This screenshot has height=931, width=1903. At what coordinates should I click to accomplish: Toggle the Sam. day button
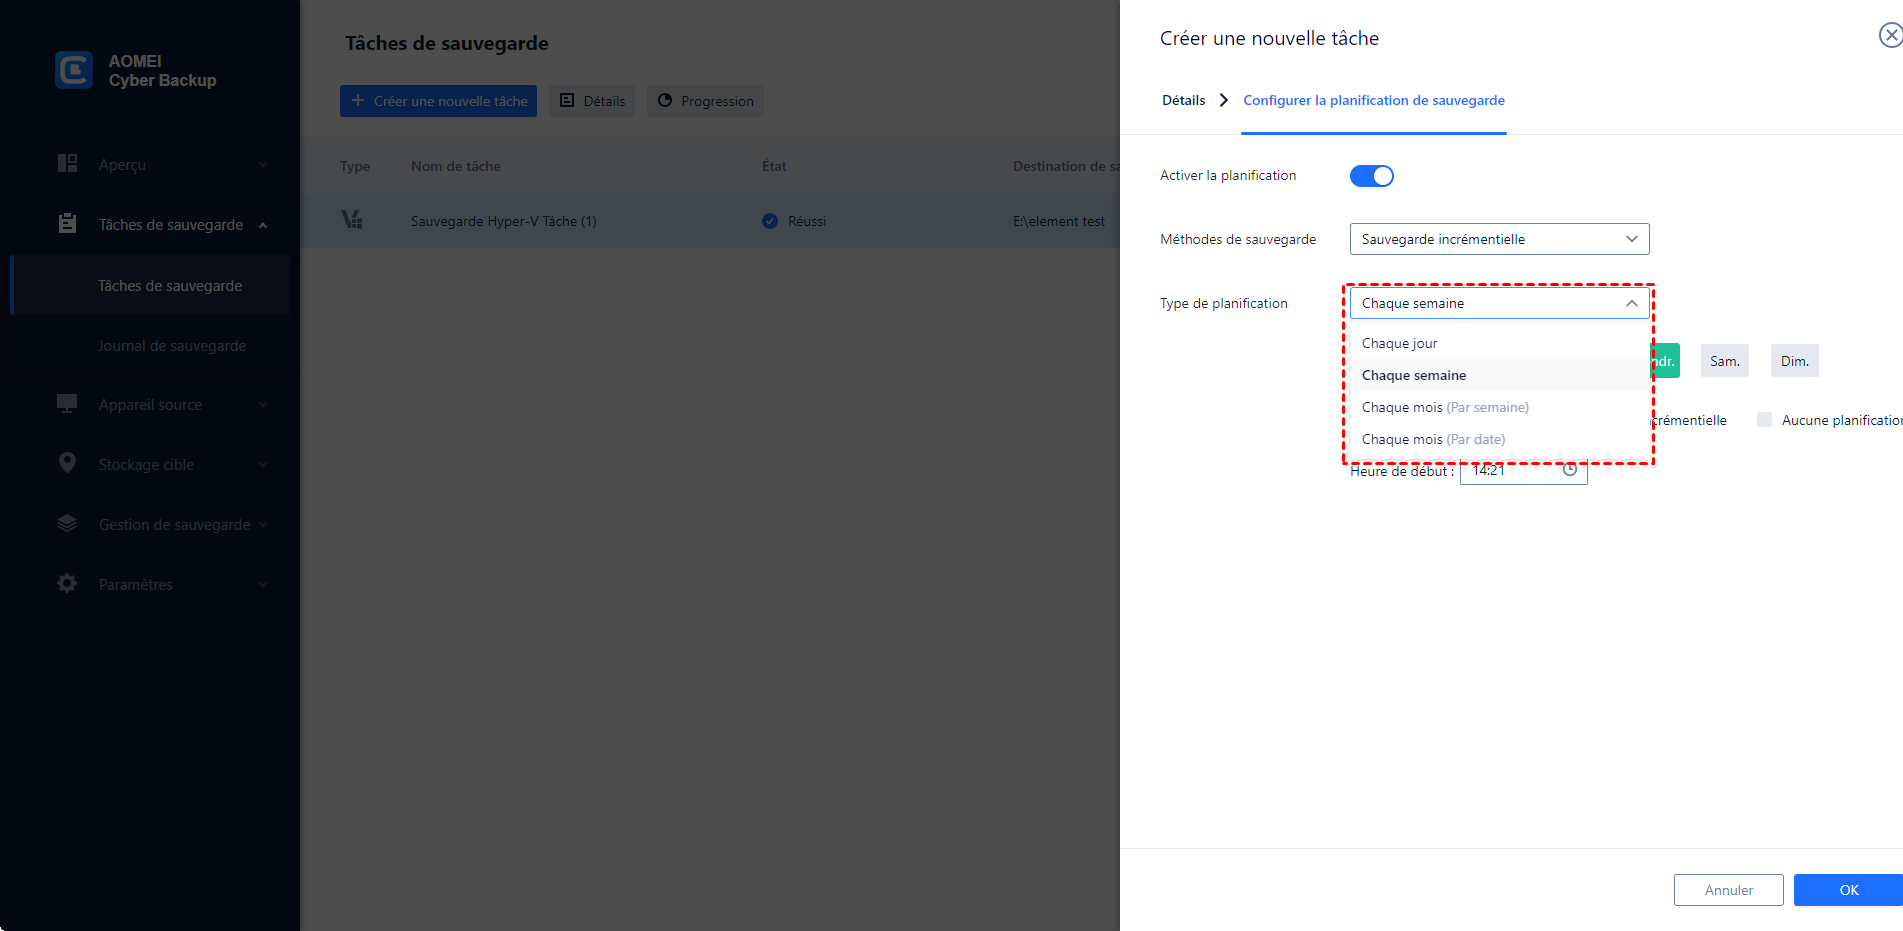(1724, 361)
